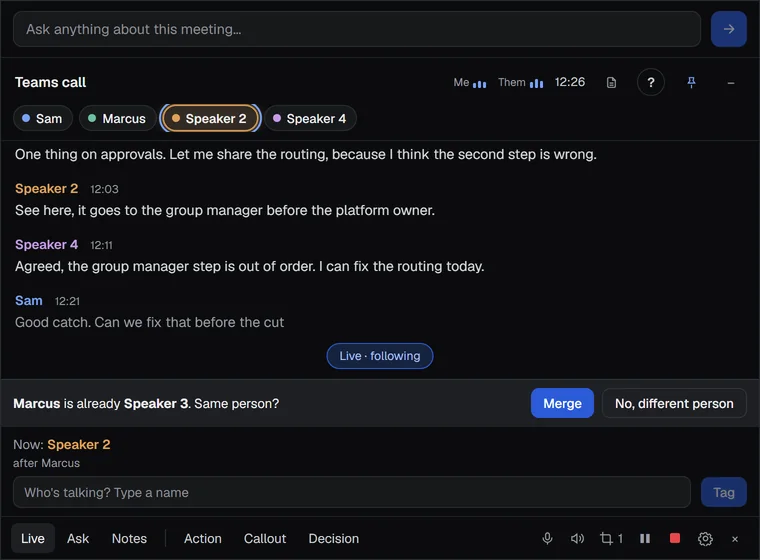760x560 pixels.
Task: Minimize the panel with the dash icon
Action: (x=730, y=83)
